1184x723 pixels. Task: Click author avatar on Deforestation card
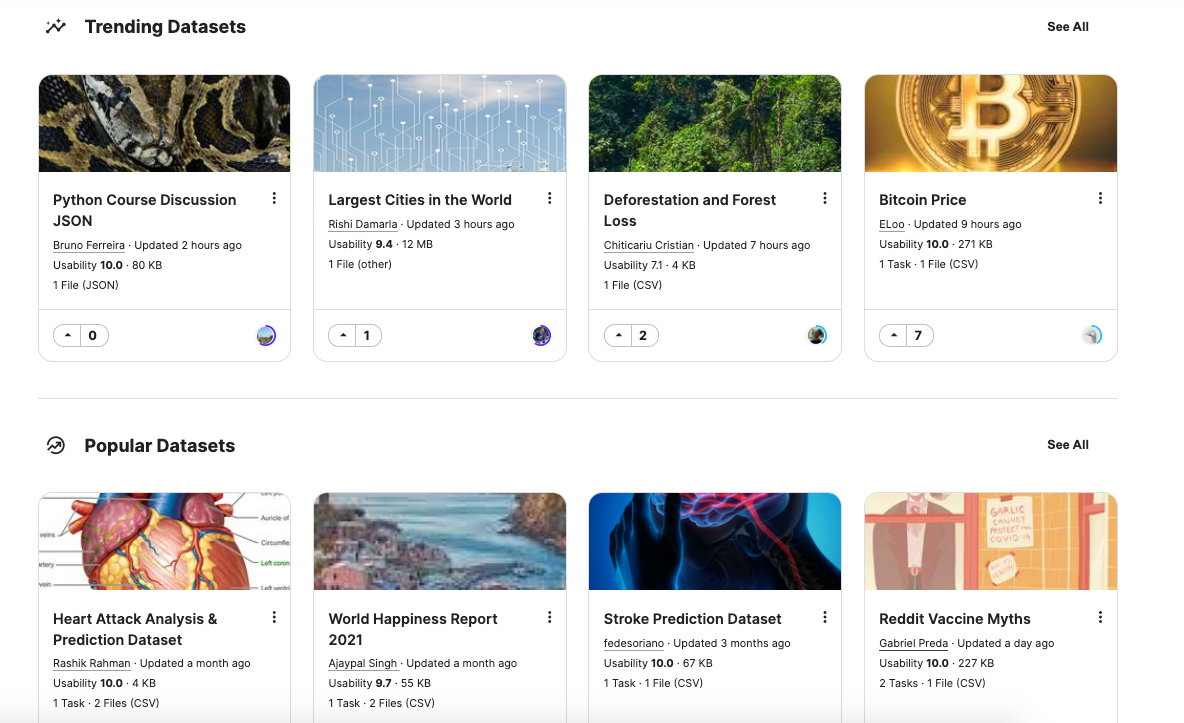click(816, 335)
